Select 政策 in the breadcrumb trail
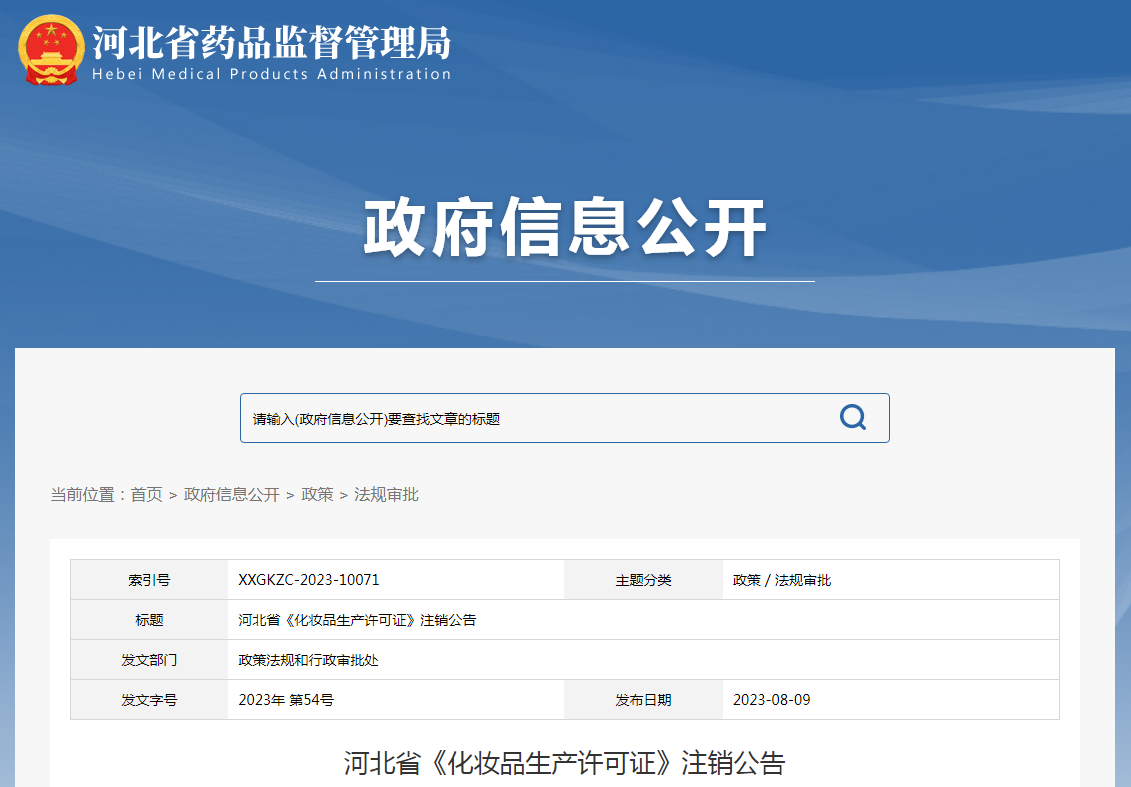The height and width of the screenshot is (787, 1131). click(x=317, y=495)
